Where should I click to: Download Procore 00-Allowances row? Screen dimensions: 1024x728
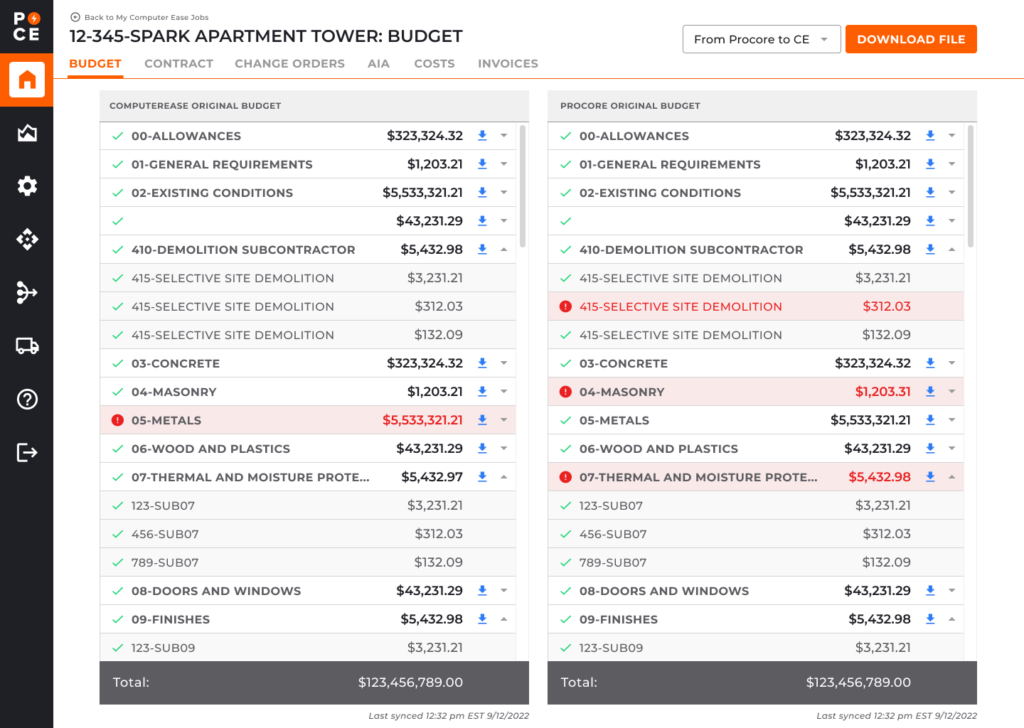click(930, 136)
